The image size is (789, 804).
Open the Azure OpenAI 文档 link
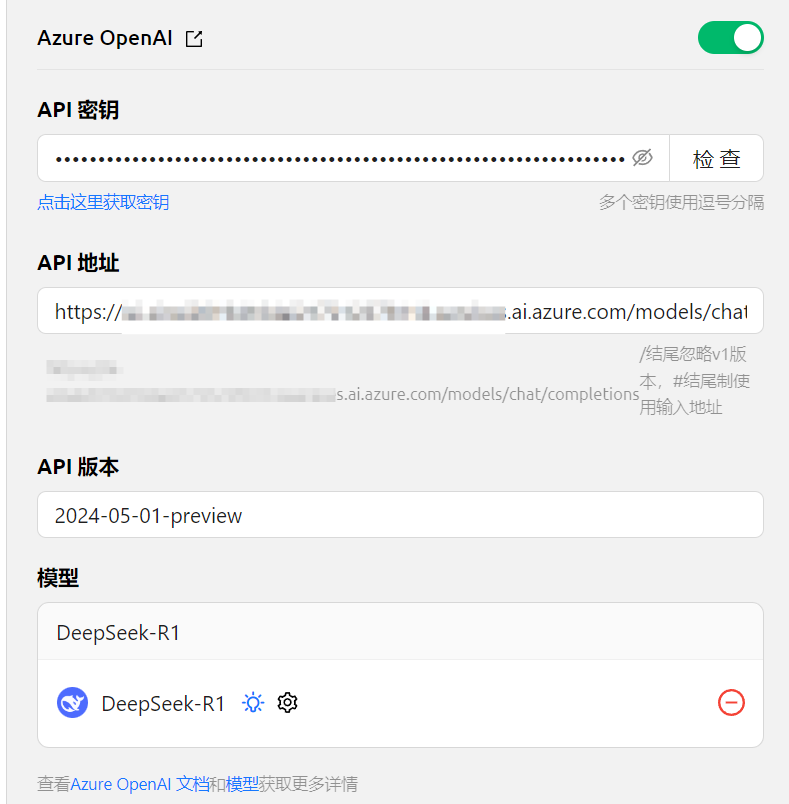click(139, 784)
